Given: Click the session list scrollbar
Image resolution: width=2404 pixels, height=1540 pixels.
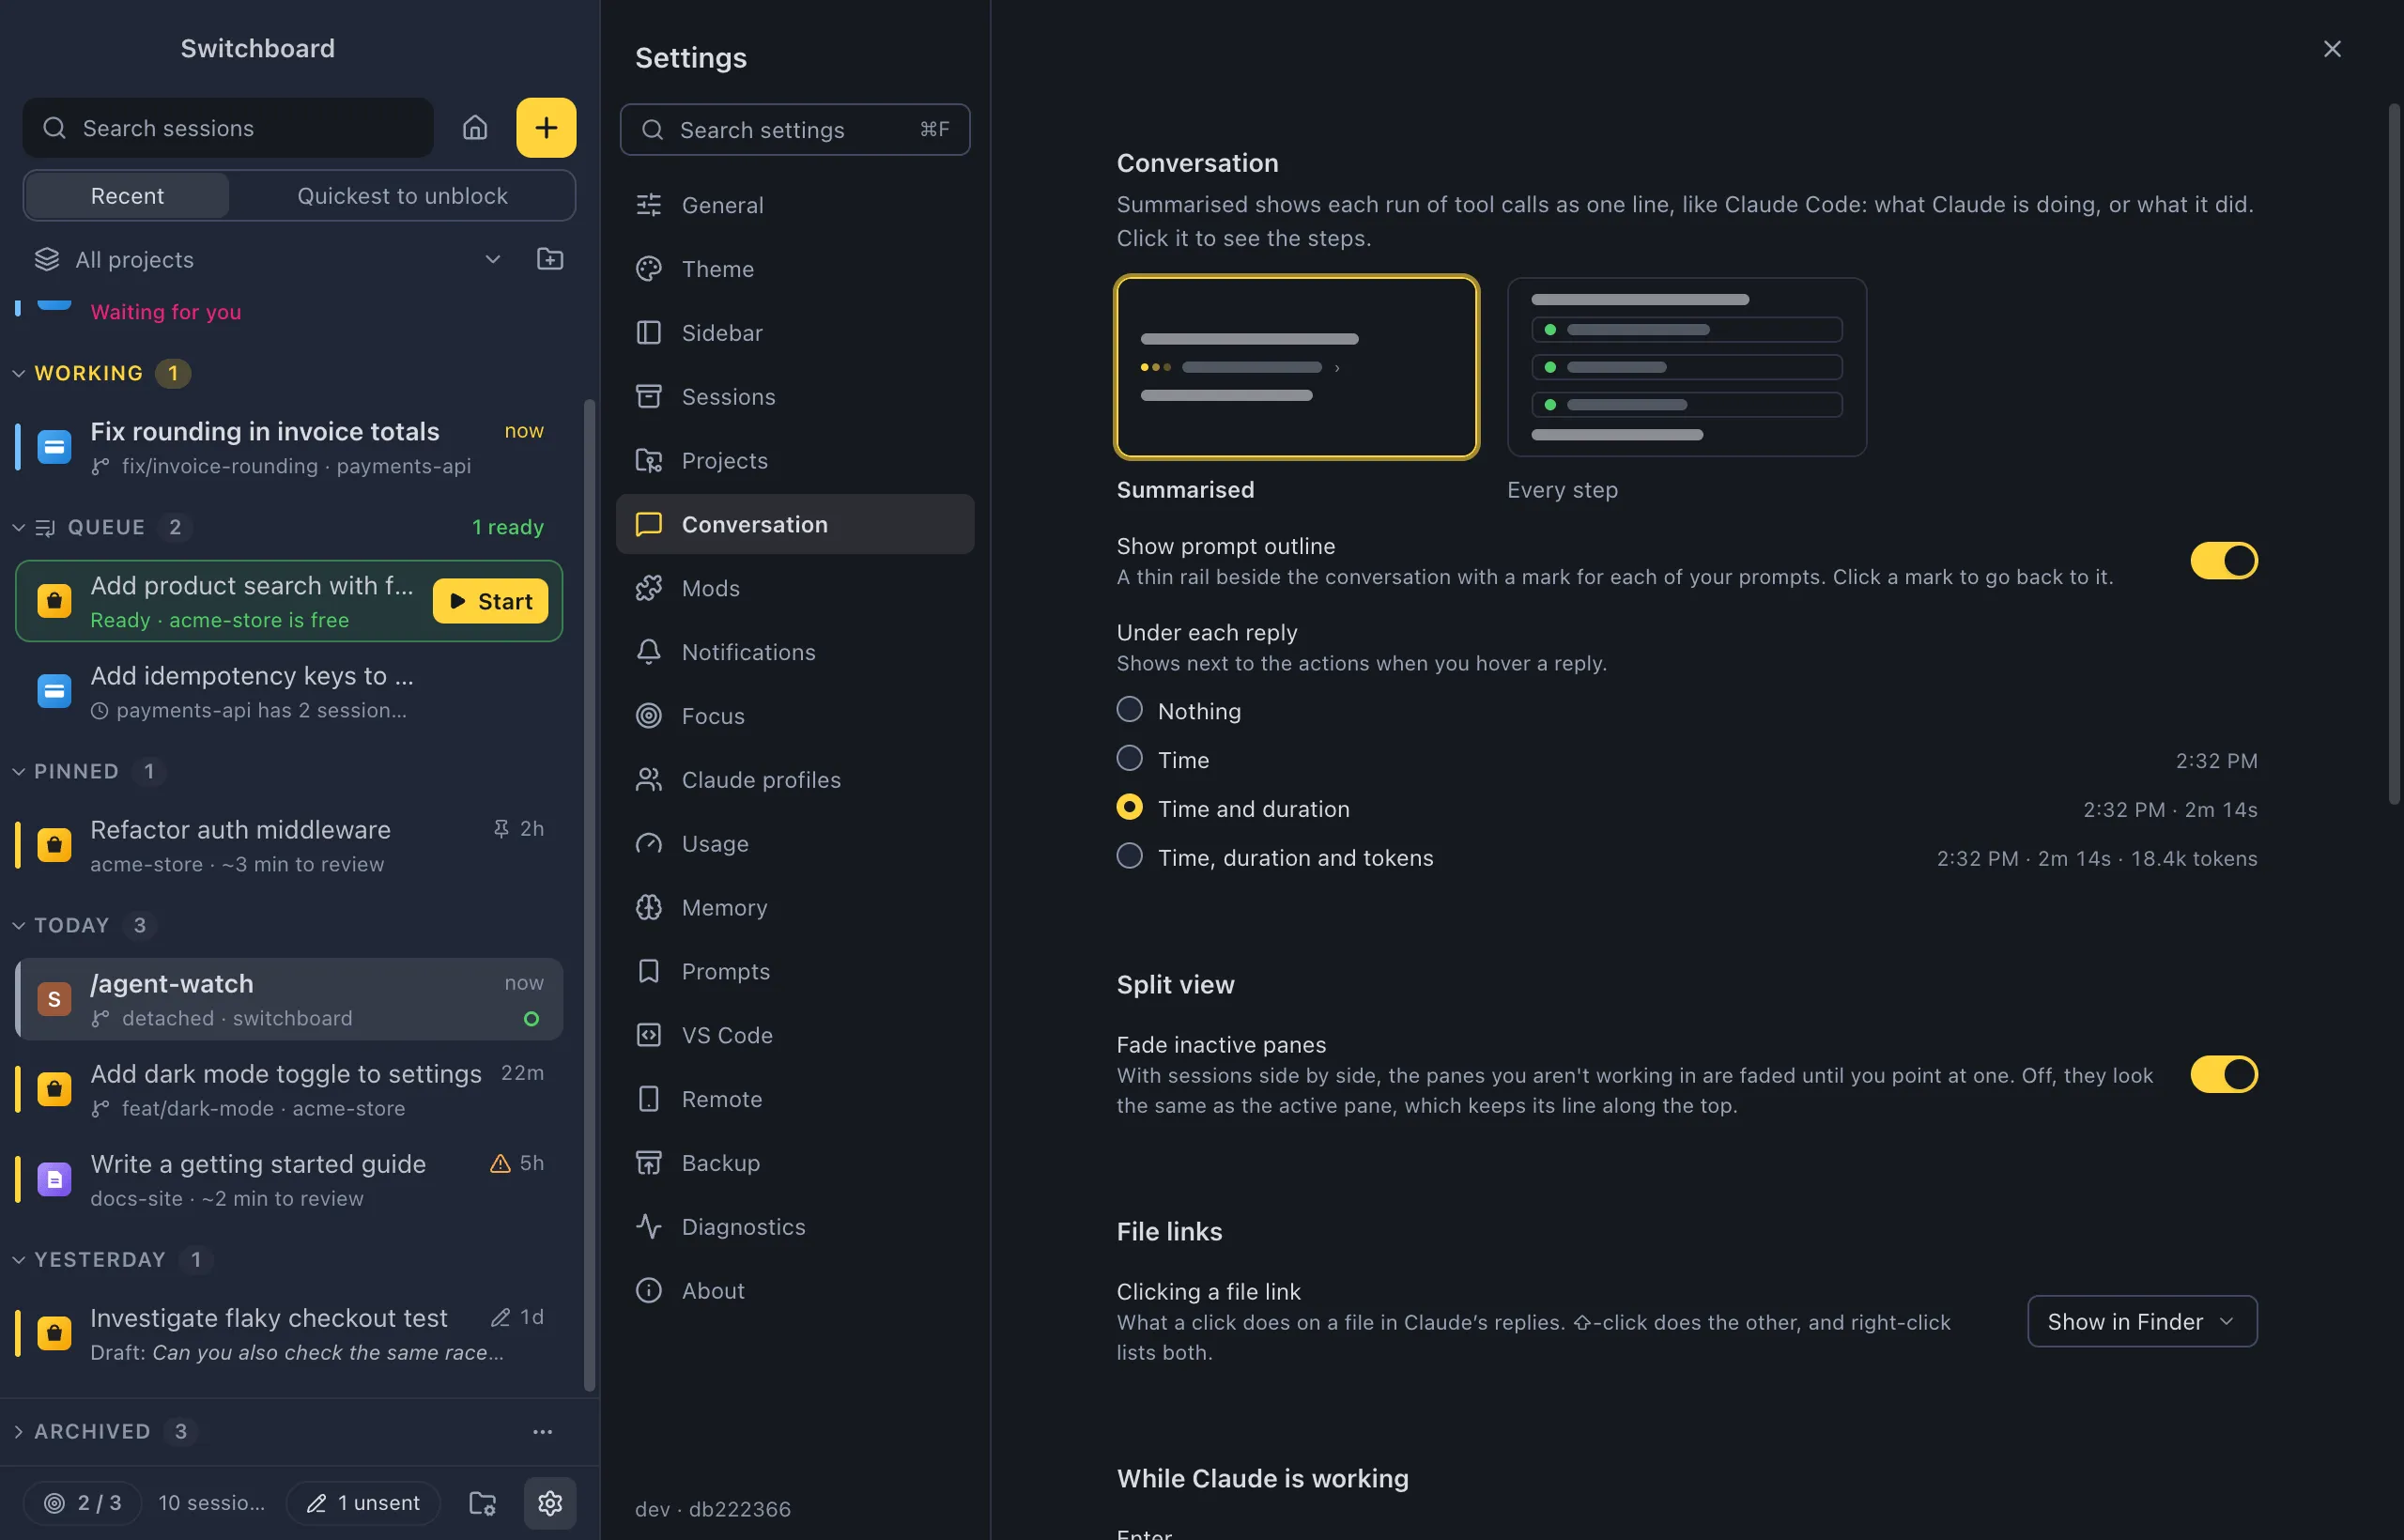Looking at the screenshot, I should click(589, 895).
